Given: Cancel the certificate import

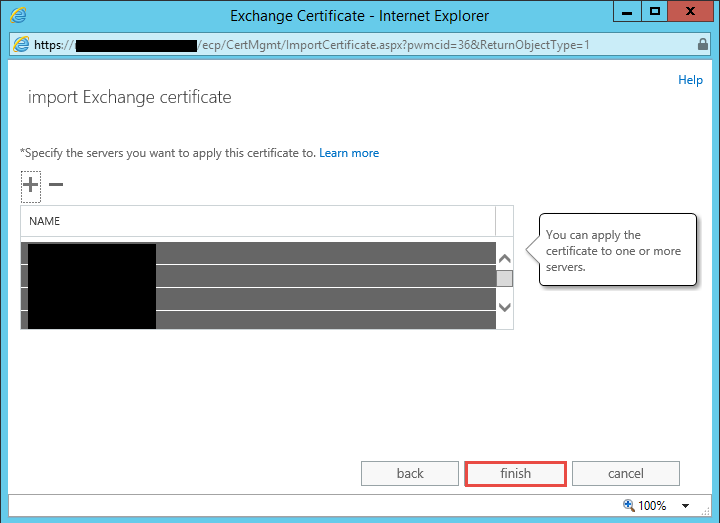Looking at the screenshot, I should click(625, 473).
